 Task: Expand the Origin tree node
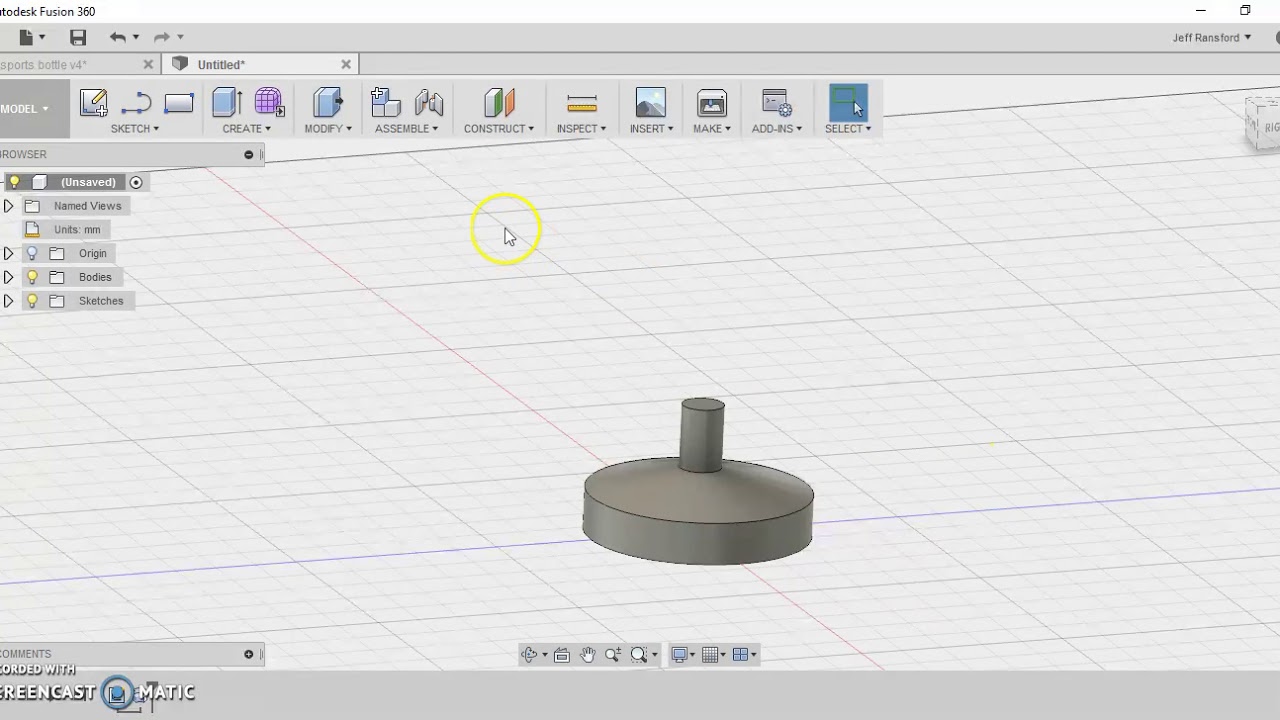(x=8, y=253)
